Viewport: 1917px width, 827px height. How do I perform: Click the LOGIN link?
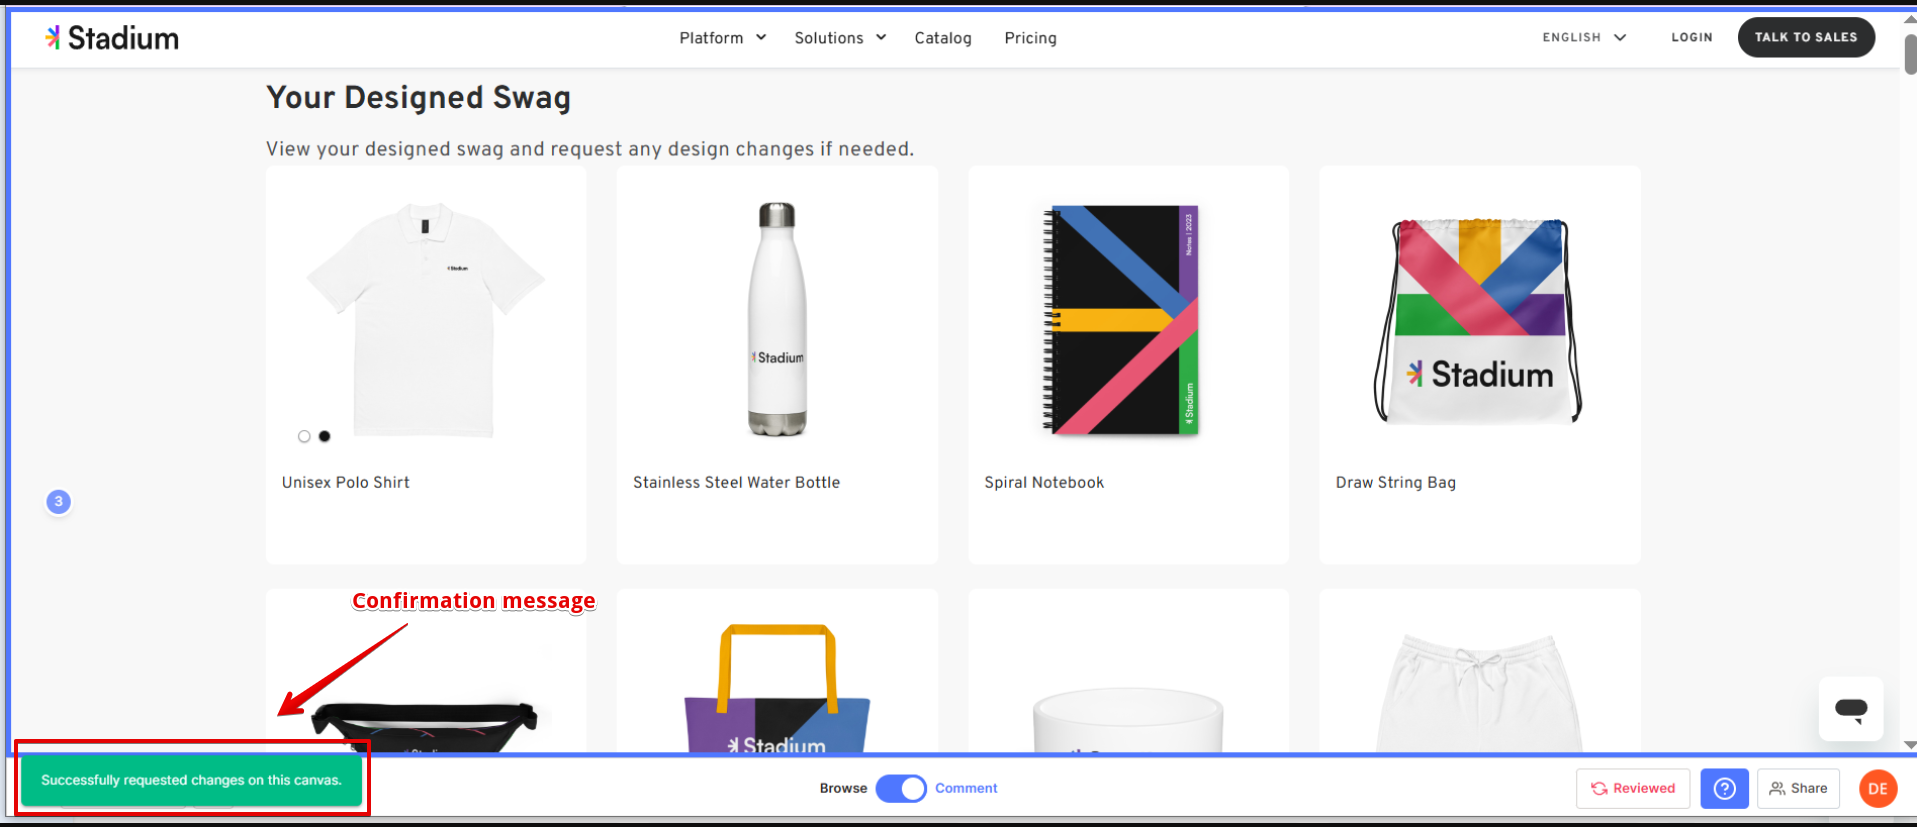(1692, 37)
